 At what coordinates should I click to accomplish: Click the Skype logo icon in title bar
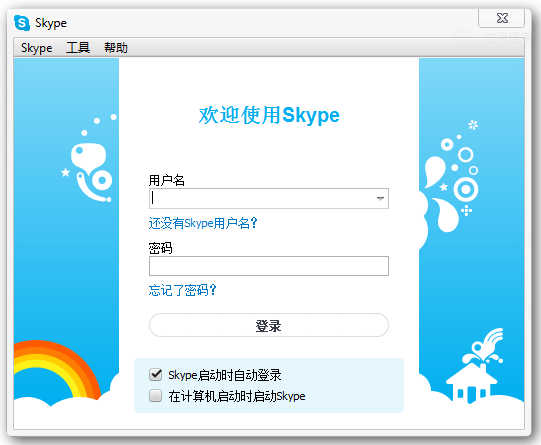point(22,23)
